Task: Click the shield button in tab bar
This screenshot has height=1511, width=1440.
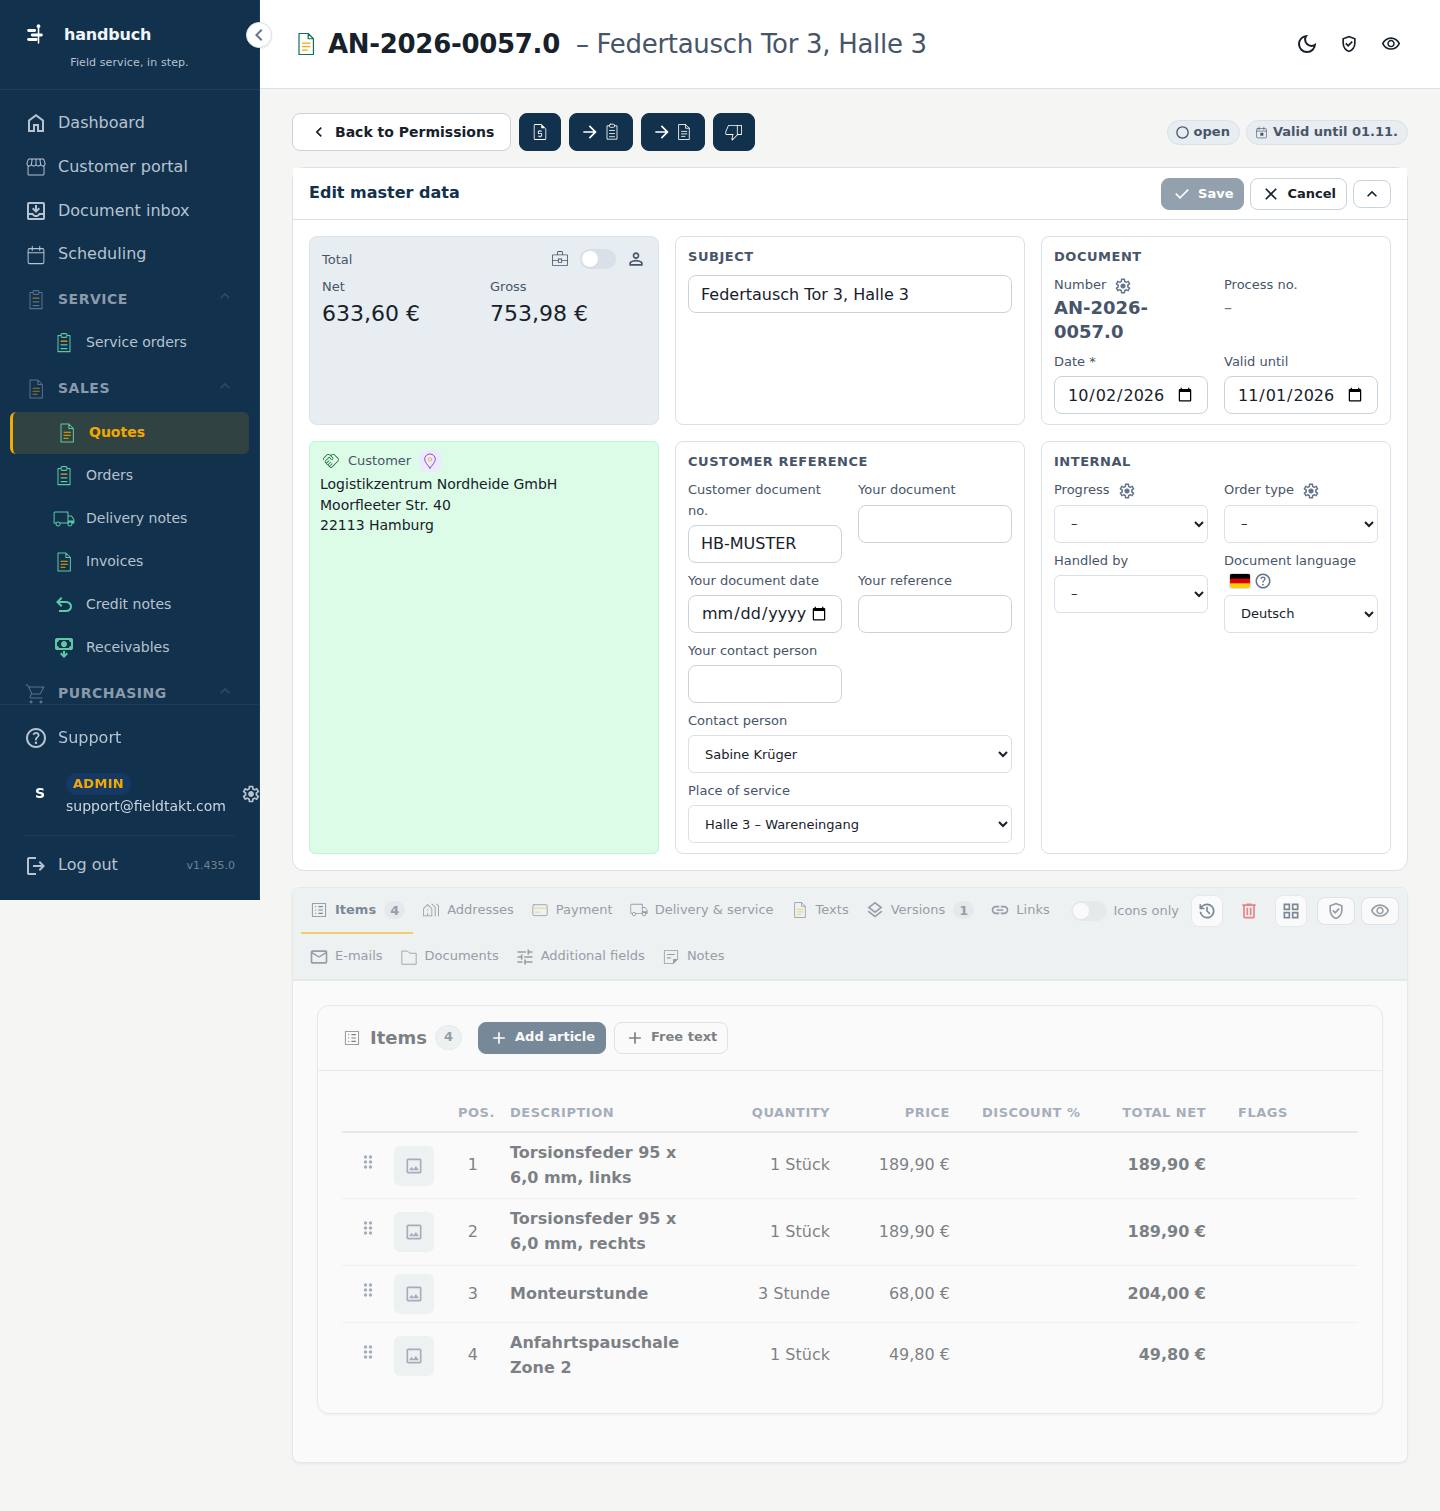Action: pyautogui.click(x=1336, y=911)
